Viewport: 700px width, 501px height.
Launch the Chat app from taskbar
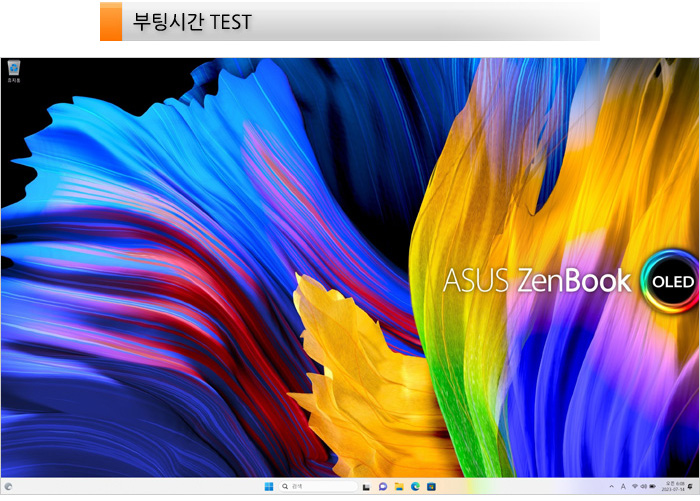(383, 487)
